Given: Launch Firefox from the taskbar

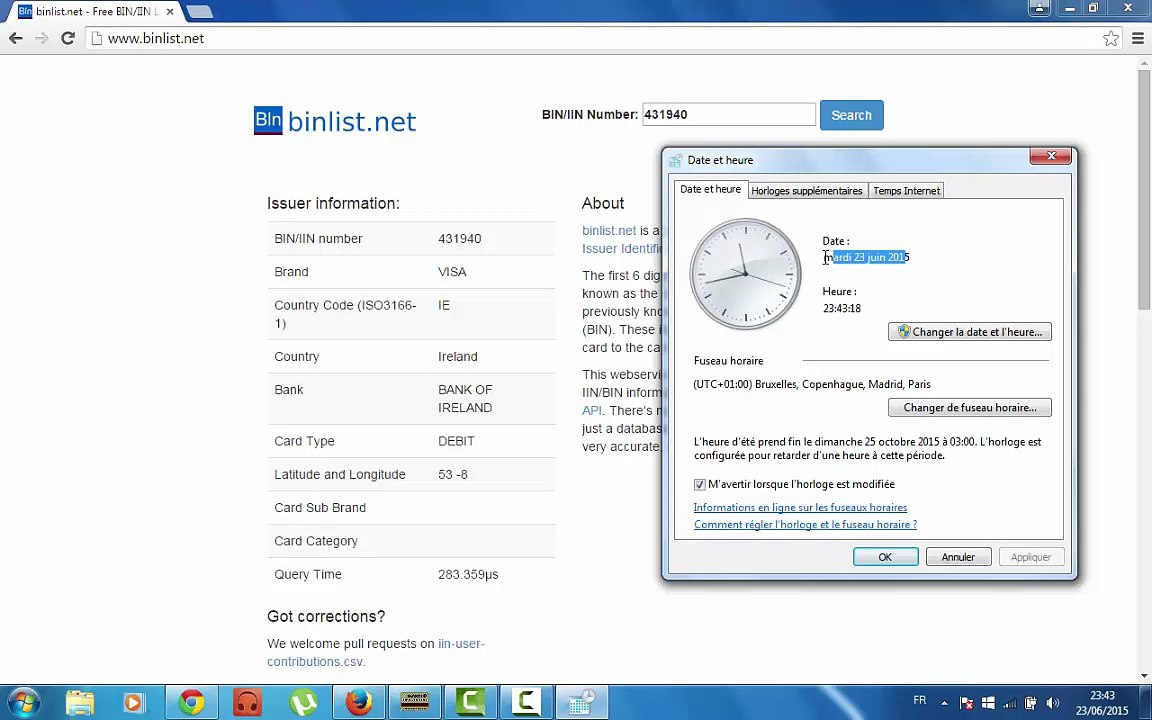Looking at the screenshot, I should 359,703.
